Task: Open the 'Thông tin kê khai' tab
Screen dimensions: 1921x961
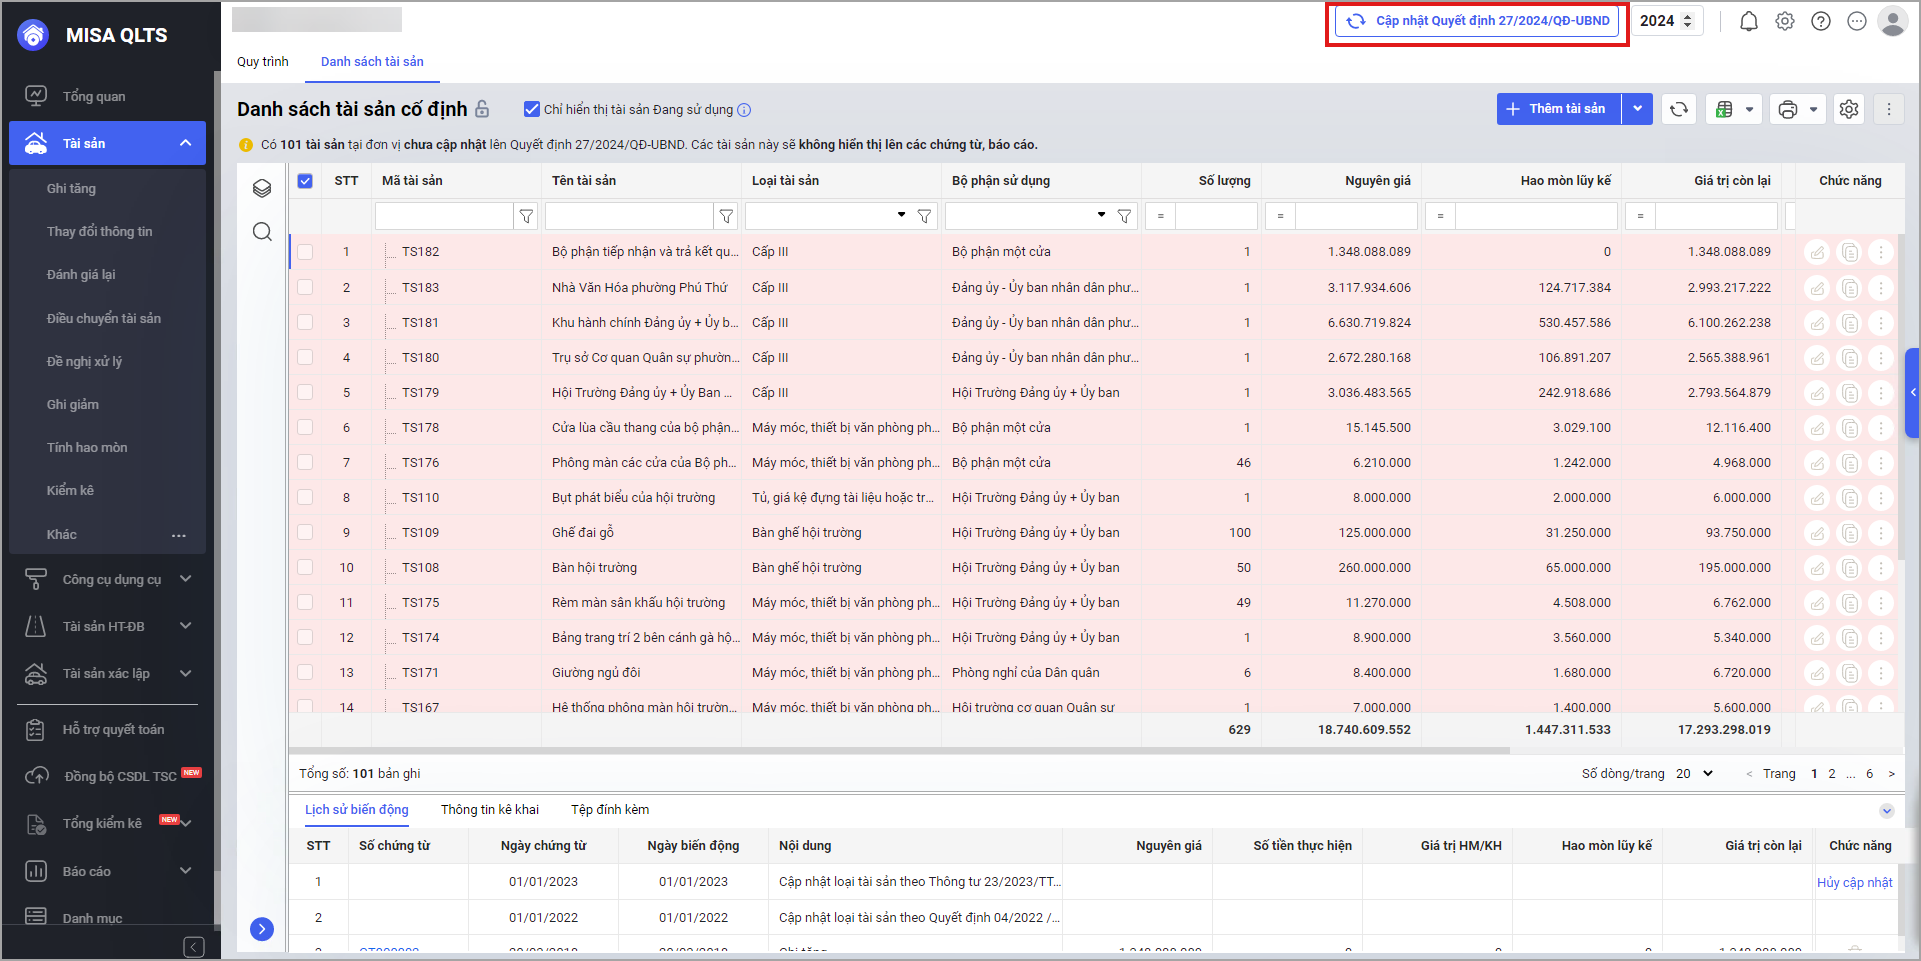Action: click(x=489, y=809)
